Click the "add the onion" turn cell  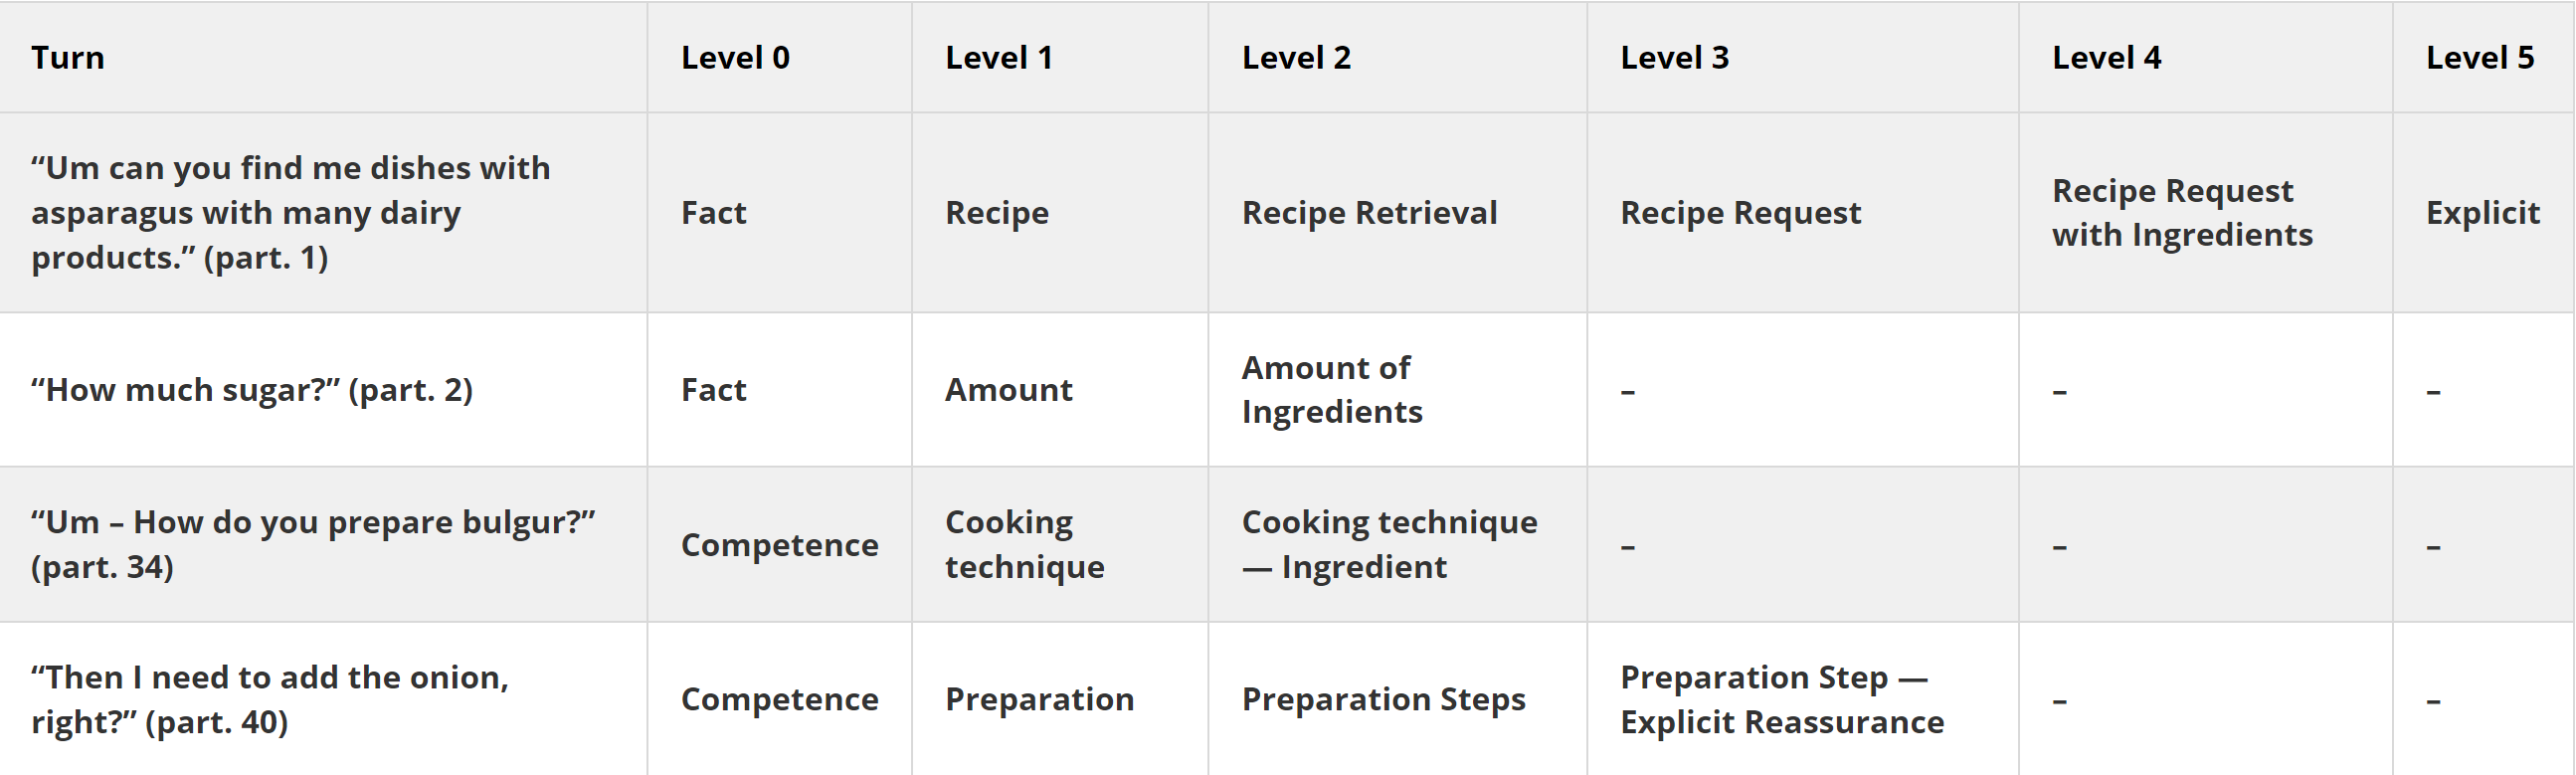tap(270, 699)
